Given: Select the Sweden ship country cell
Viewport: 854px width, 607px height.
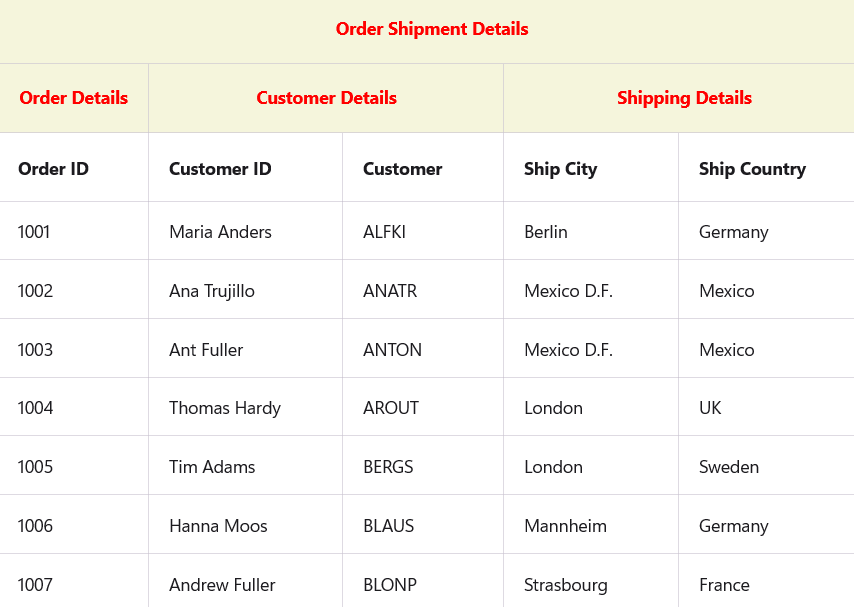Looking at the screenshot, I should click(x=729, y=467).
